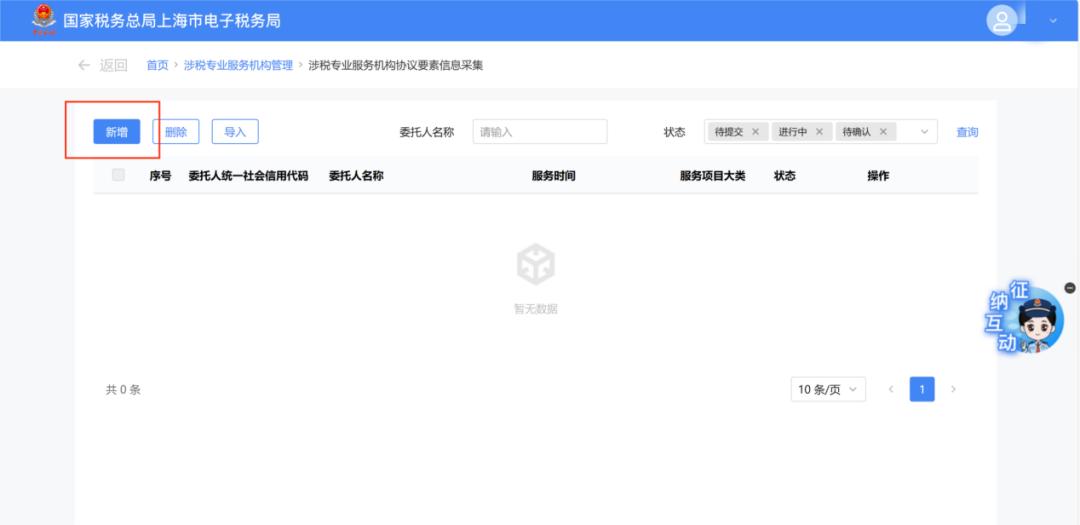
Task: Go to next page arrow
Action: tap(953, 389)
